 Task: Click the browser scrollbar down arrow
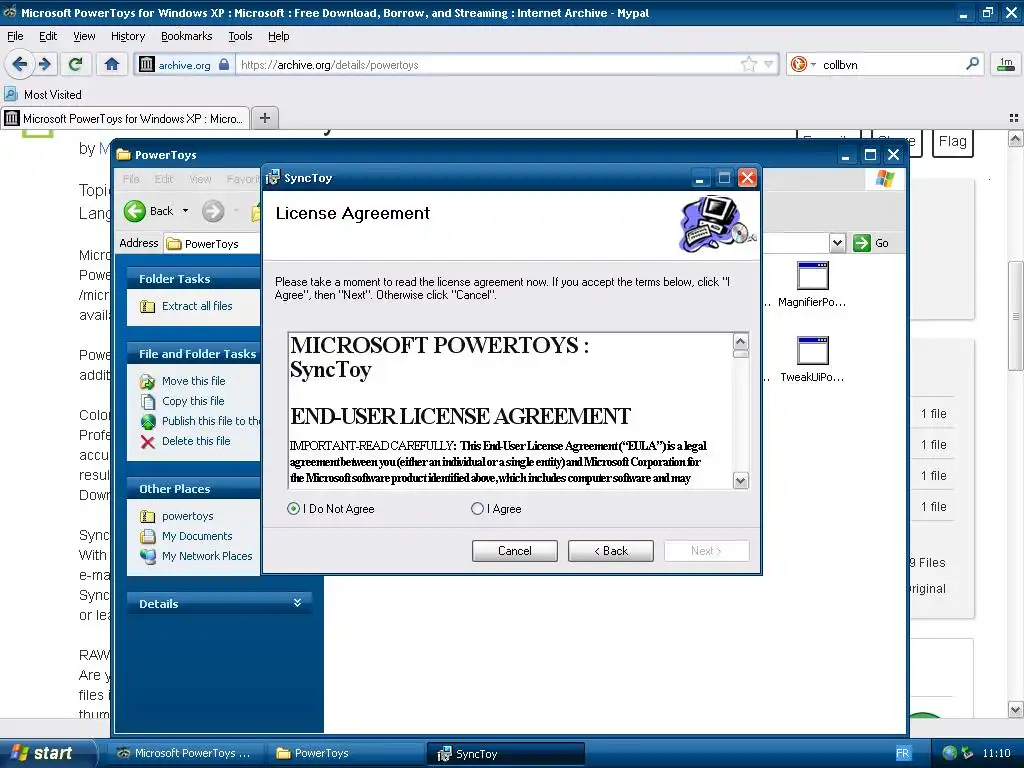click(1015, 709)
